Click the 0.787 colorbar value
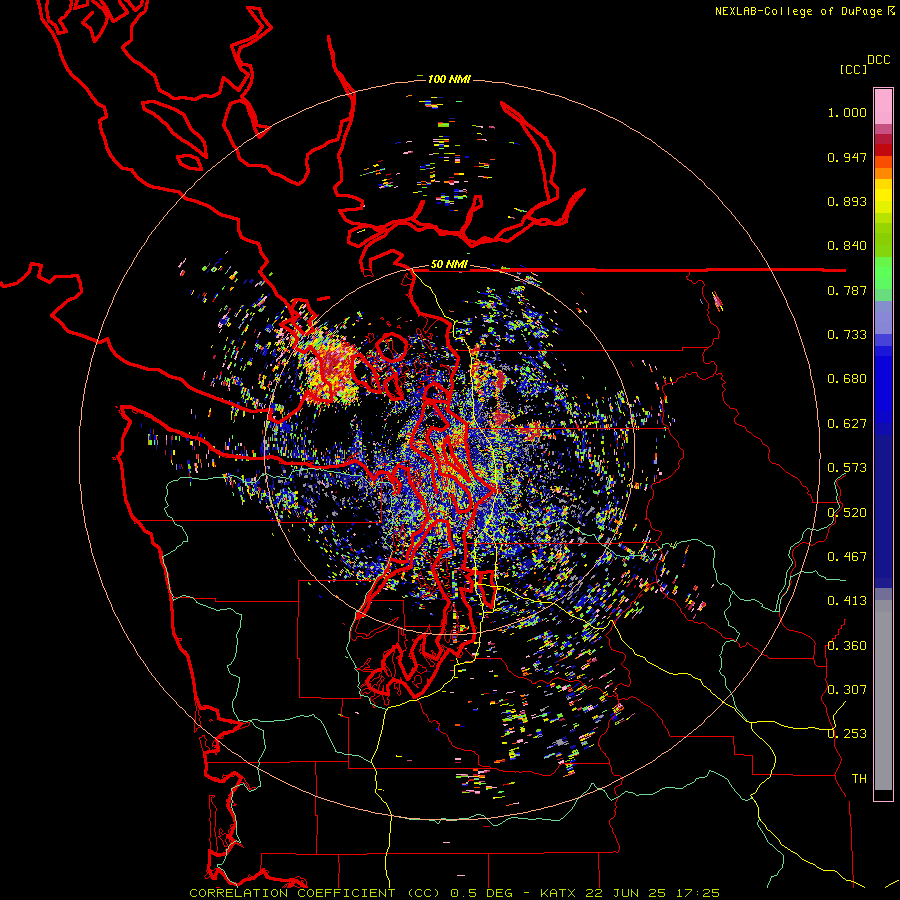This screenshot has height=900, width=900. [847, 290]
